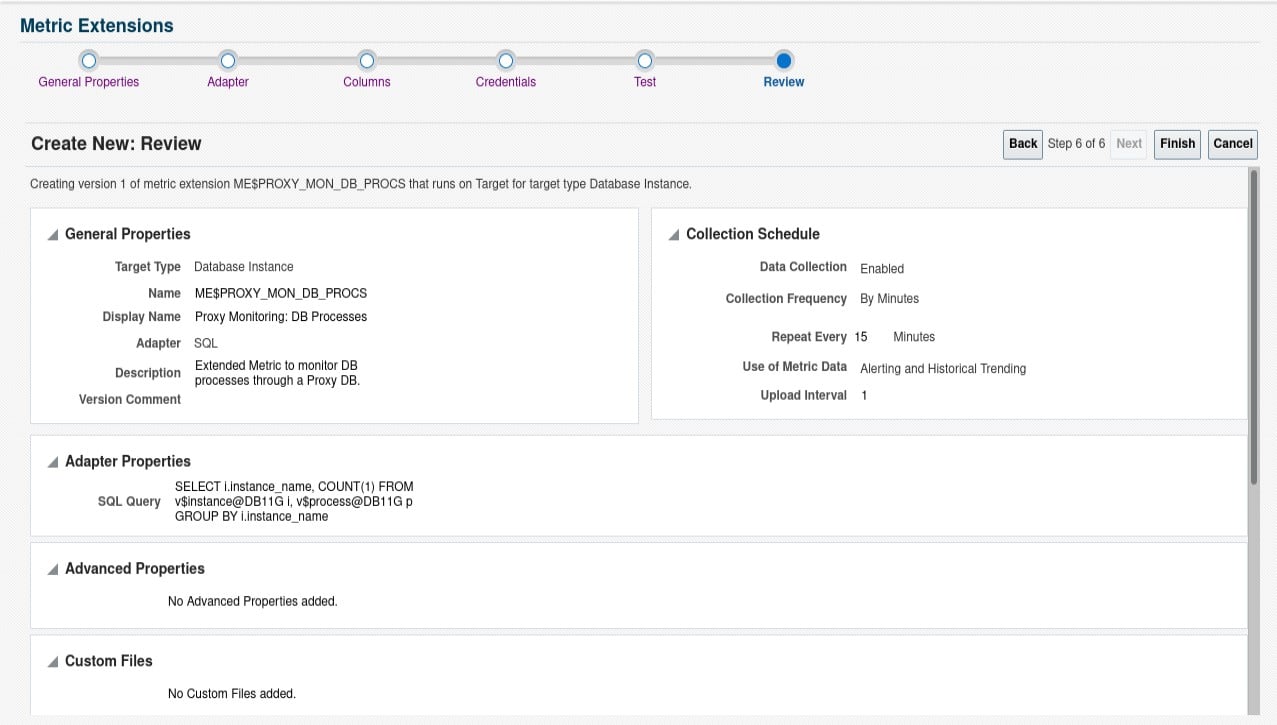Select the Test wizard step circle

pos(644,59)
